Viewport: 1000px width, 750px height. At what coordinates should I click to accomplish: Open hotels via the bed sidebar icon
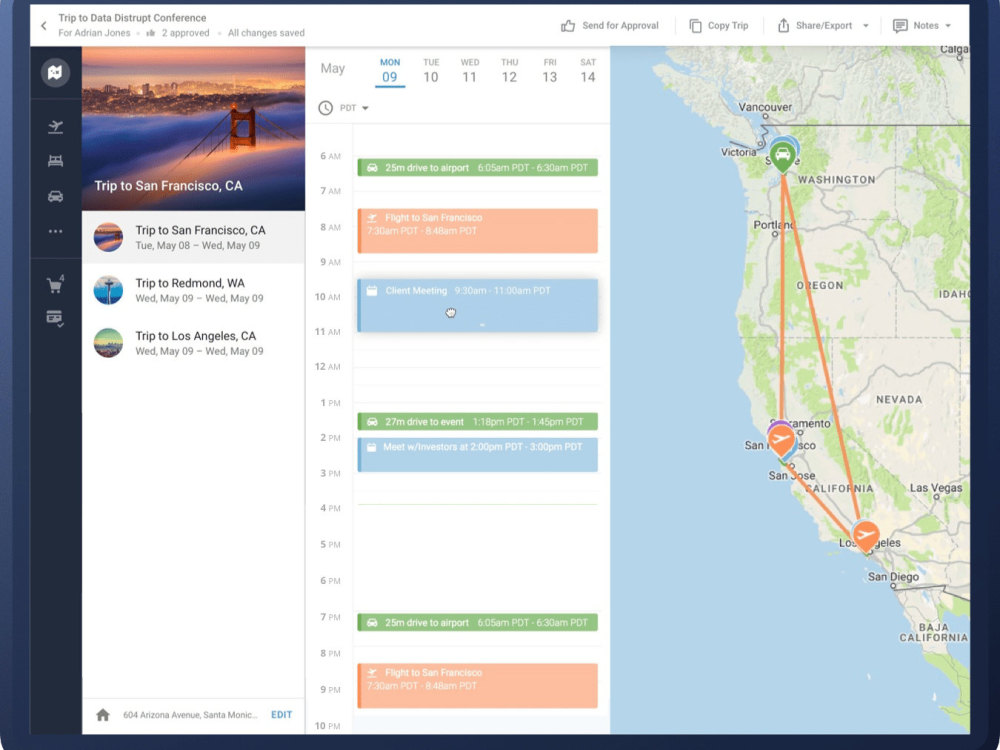click(55, 161)
